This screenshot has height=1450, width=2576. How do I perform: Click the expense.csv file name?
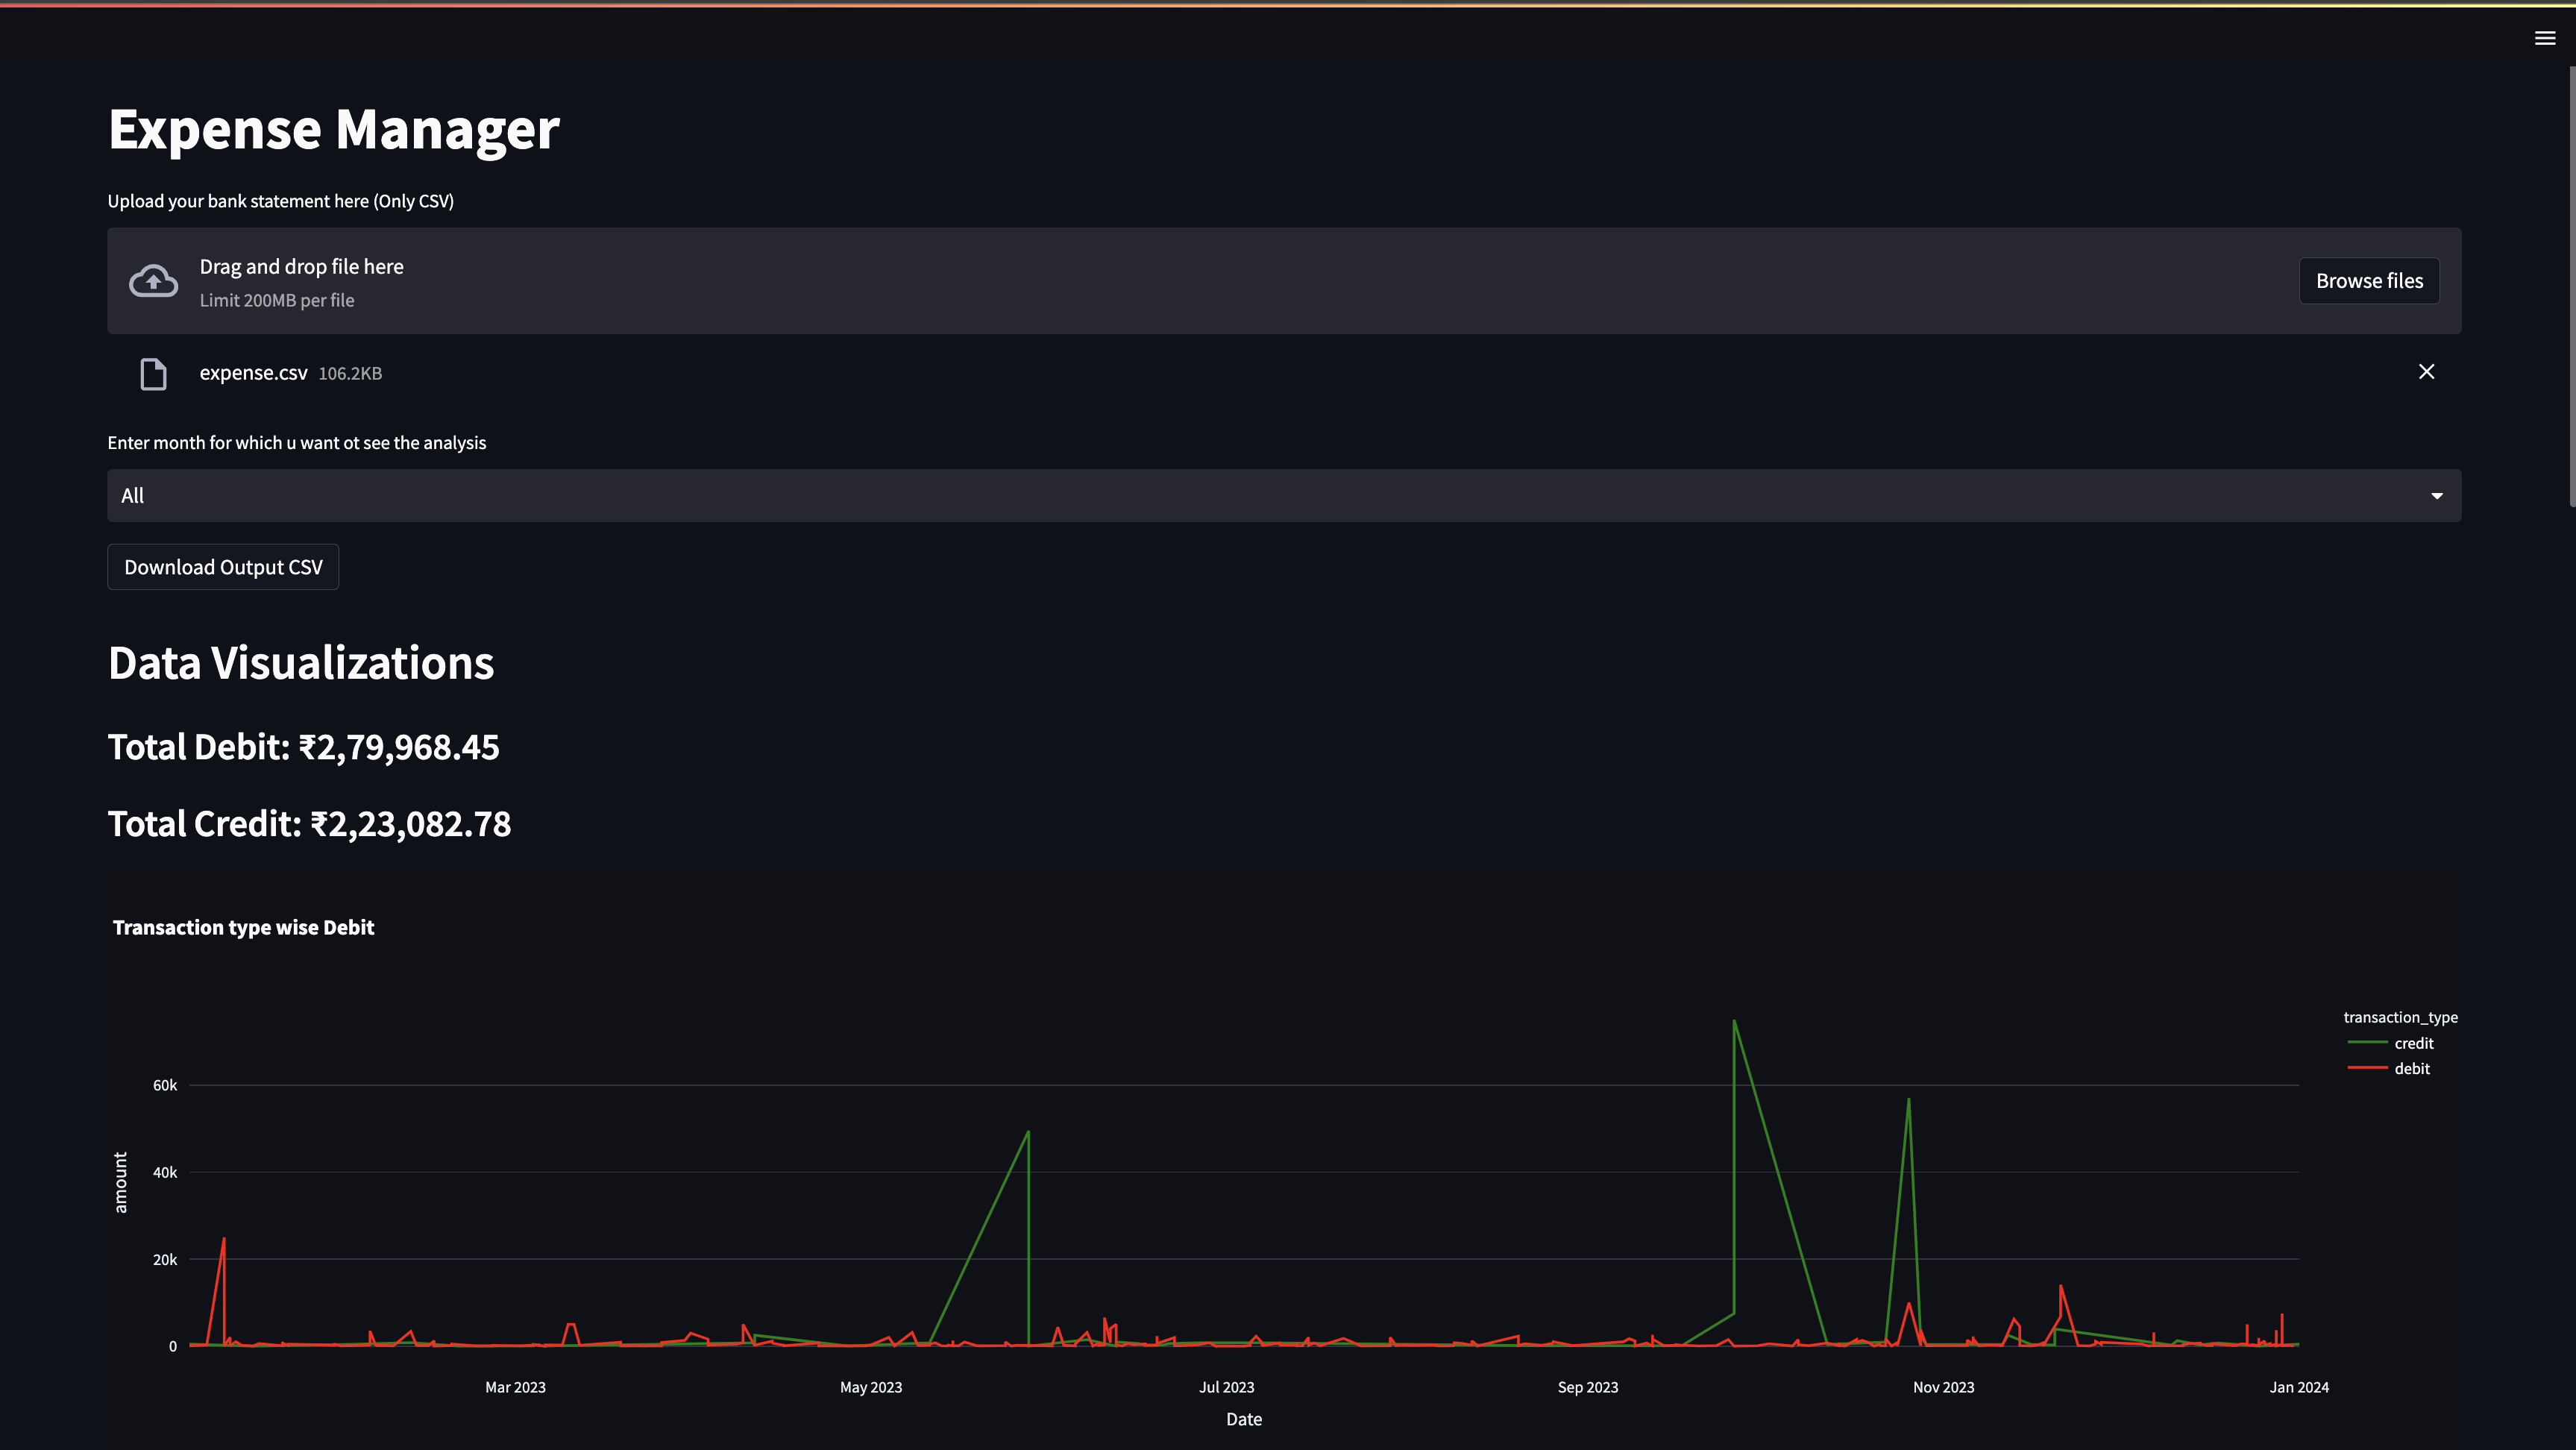(x=253, y=373)
